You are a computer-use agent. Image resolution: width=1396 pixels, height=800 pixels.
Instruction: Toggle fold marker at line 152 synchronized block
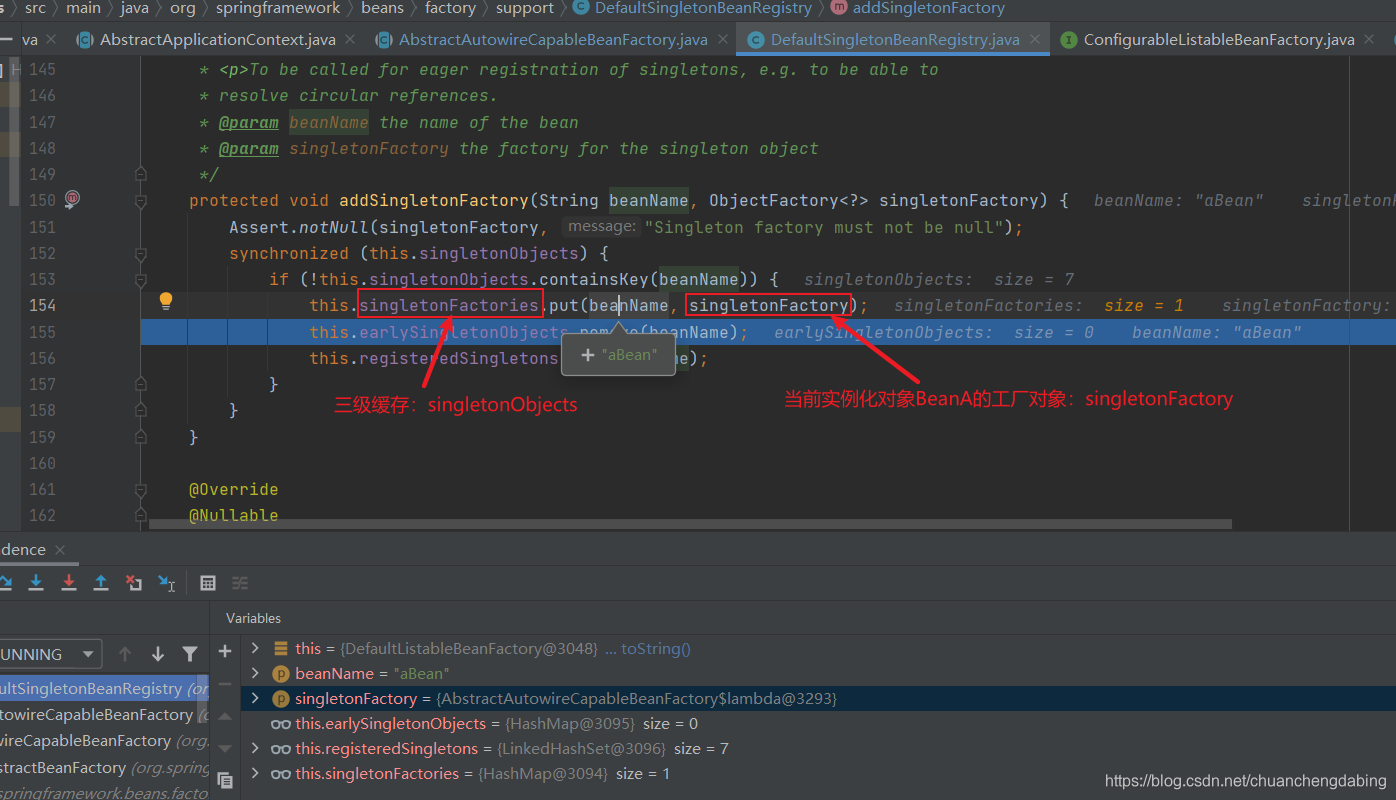141,253
